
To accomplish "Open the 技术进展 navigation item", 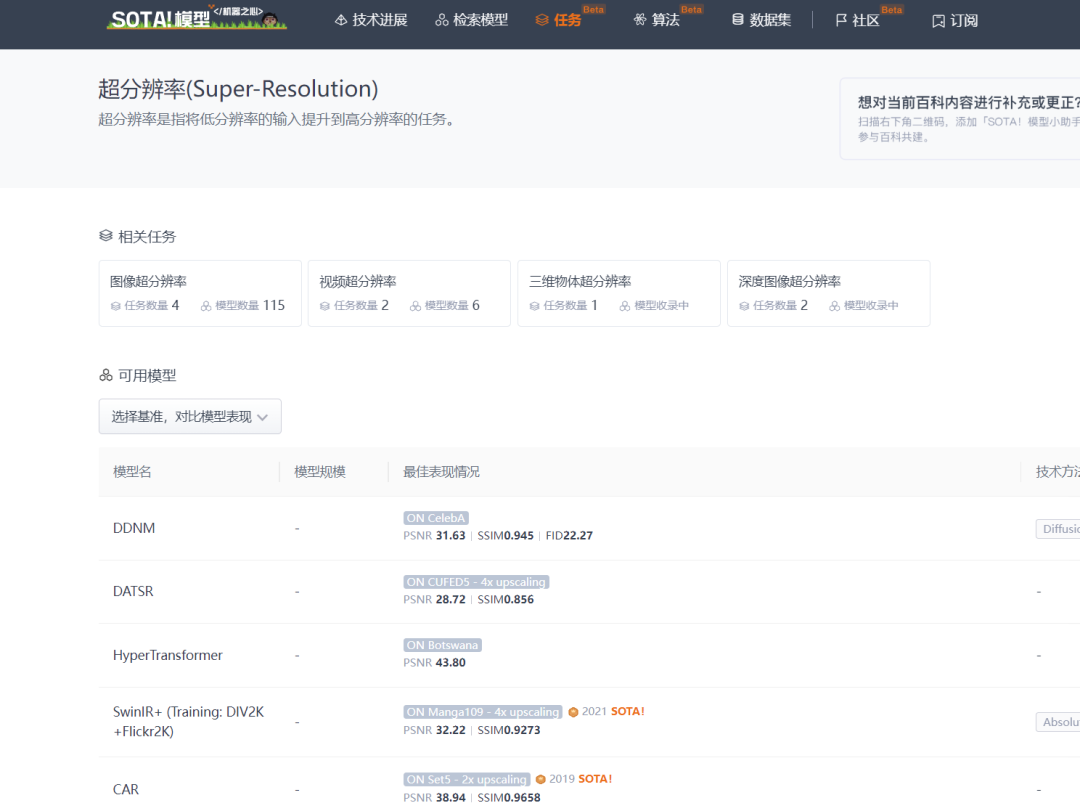I will click(x=371, y=20).
